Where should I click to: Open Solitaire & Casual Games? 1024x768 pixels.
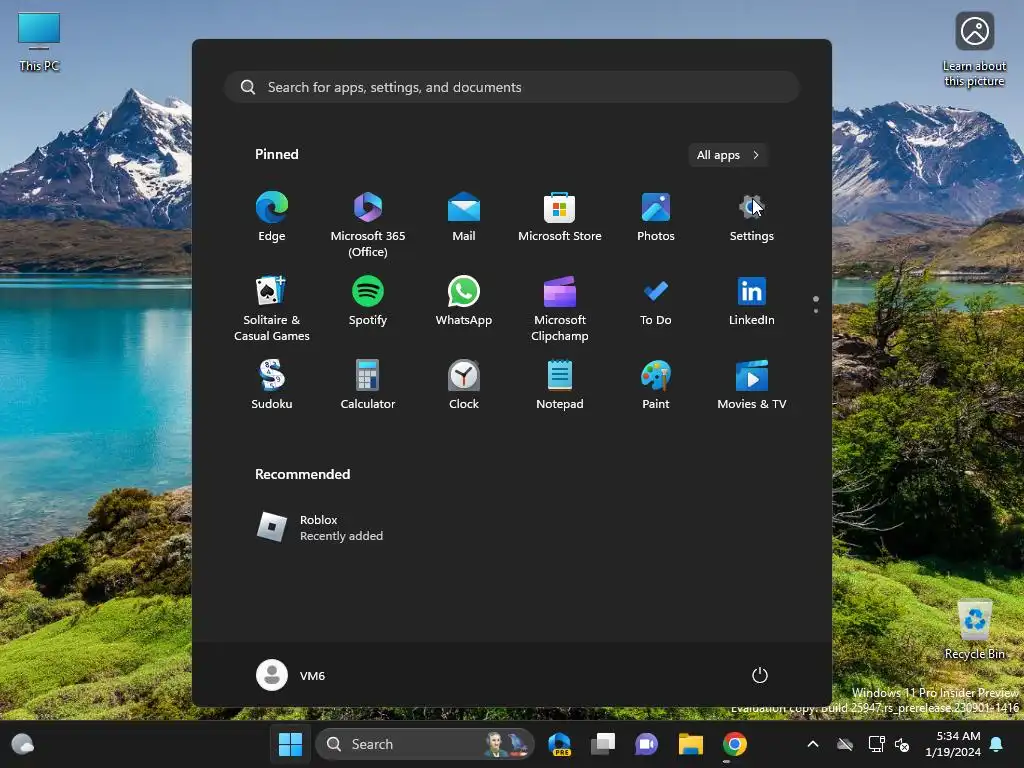[272, 309]
